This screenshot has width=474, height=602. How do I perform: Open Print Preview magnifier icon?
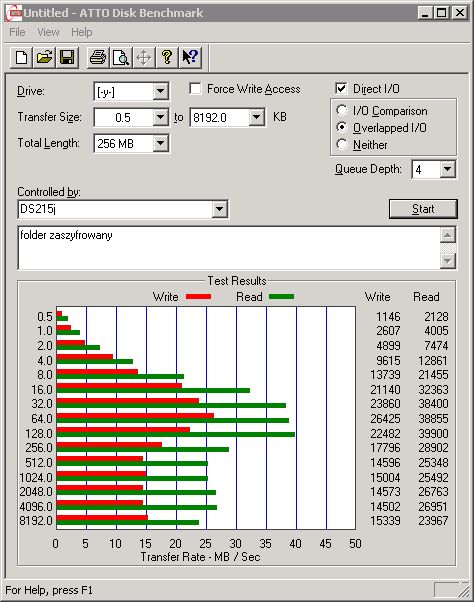pos(121,58)
